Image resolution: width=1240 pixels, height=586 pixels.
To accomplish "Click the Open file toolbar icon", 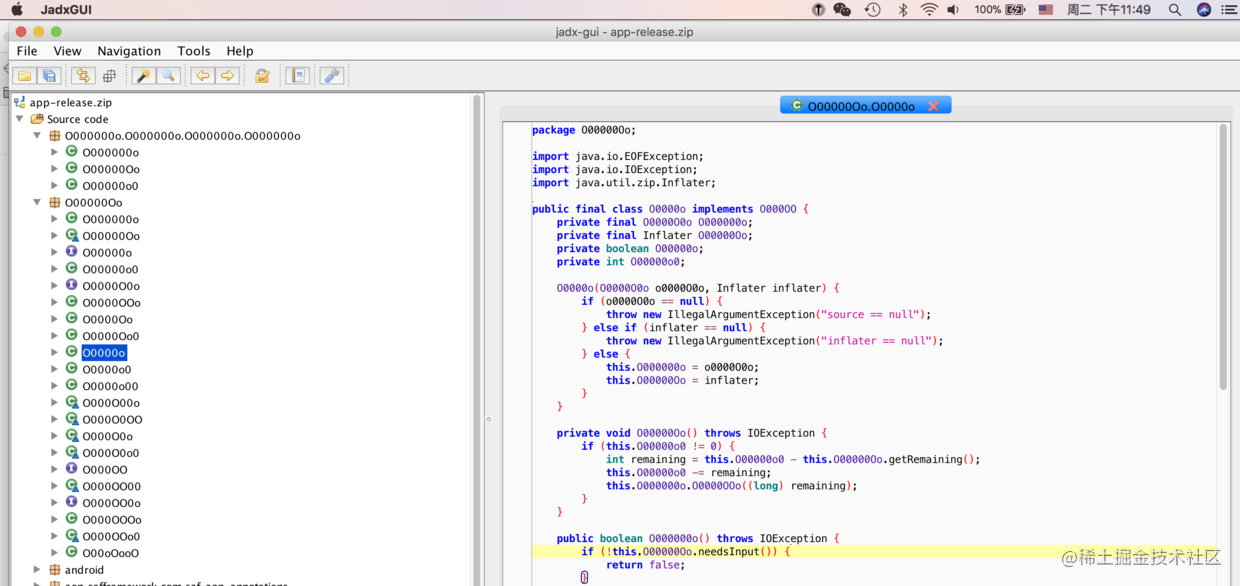I will [x=25, y=76].
